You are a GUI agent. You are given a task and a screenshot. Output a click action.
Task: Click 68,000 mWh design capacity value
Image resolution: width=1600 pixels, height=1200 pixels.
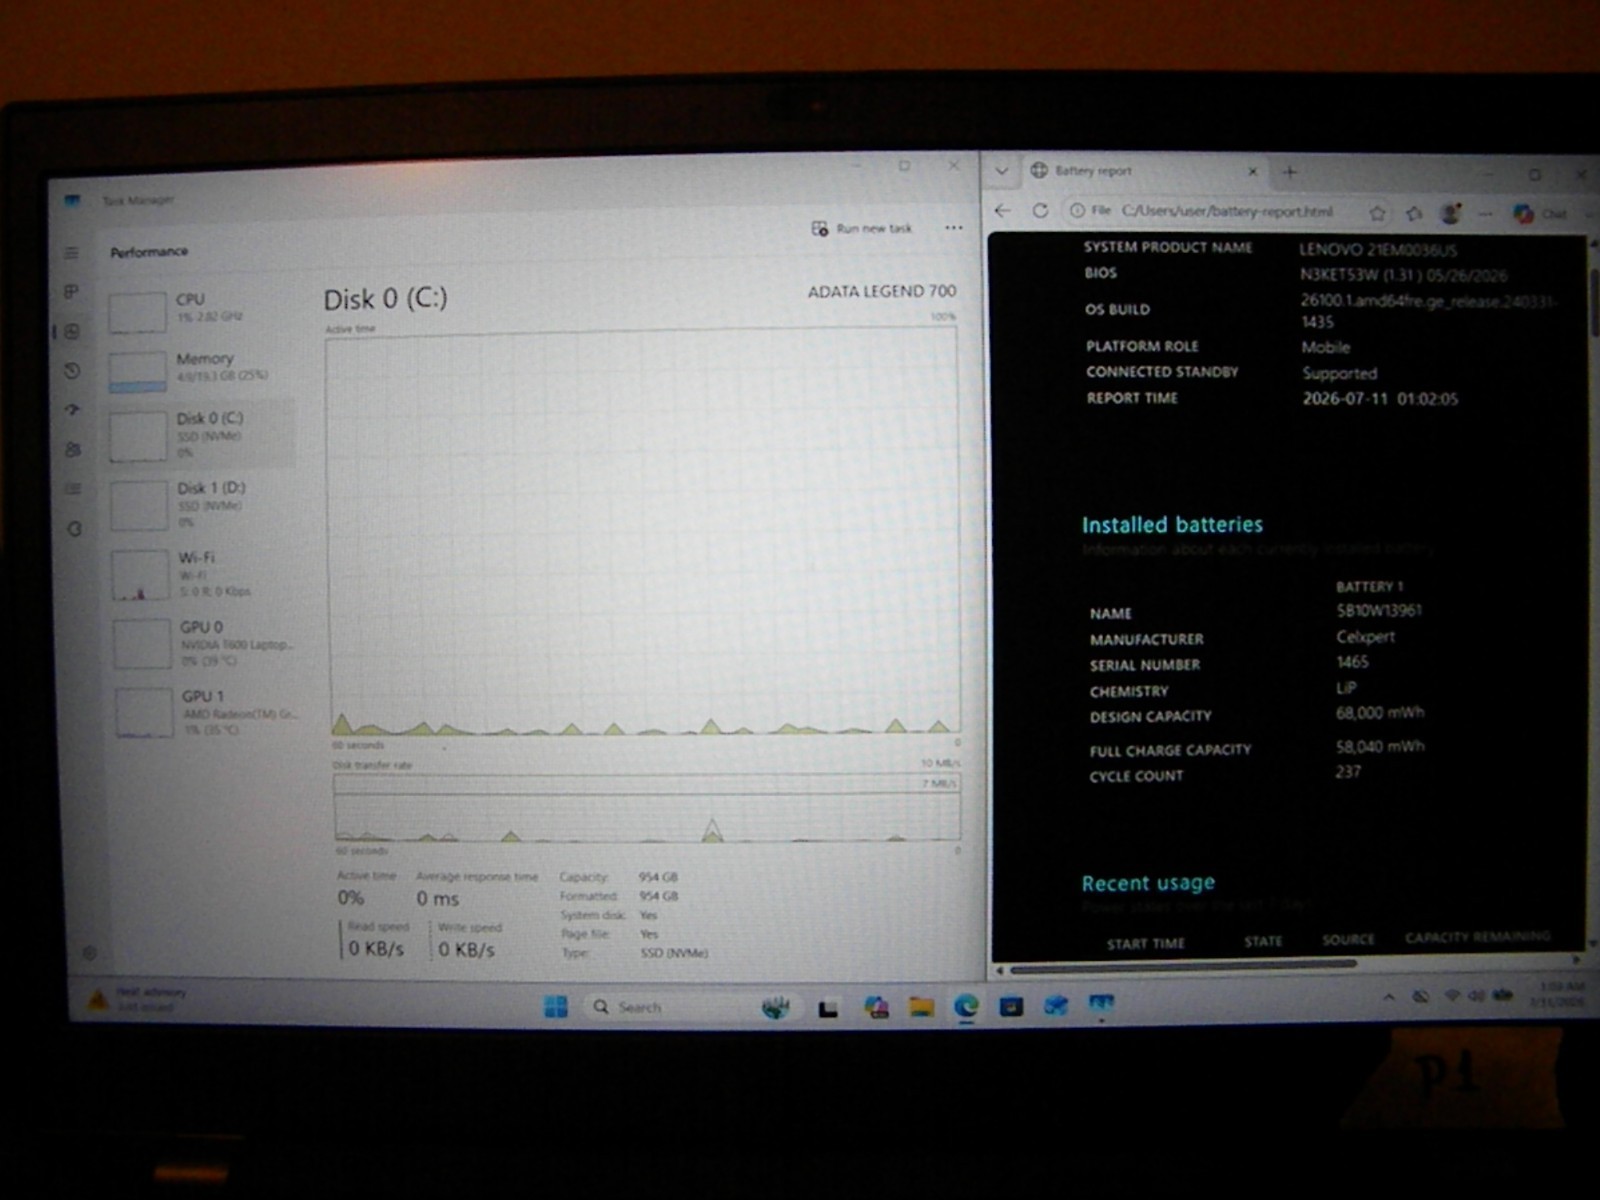(1380, 713)
